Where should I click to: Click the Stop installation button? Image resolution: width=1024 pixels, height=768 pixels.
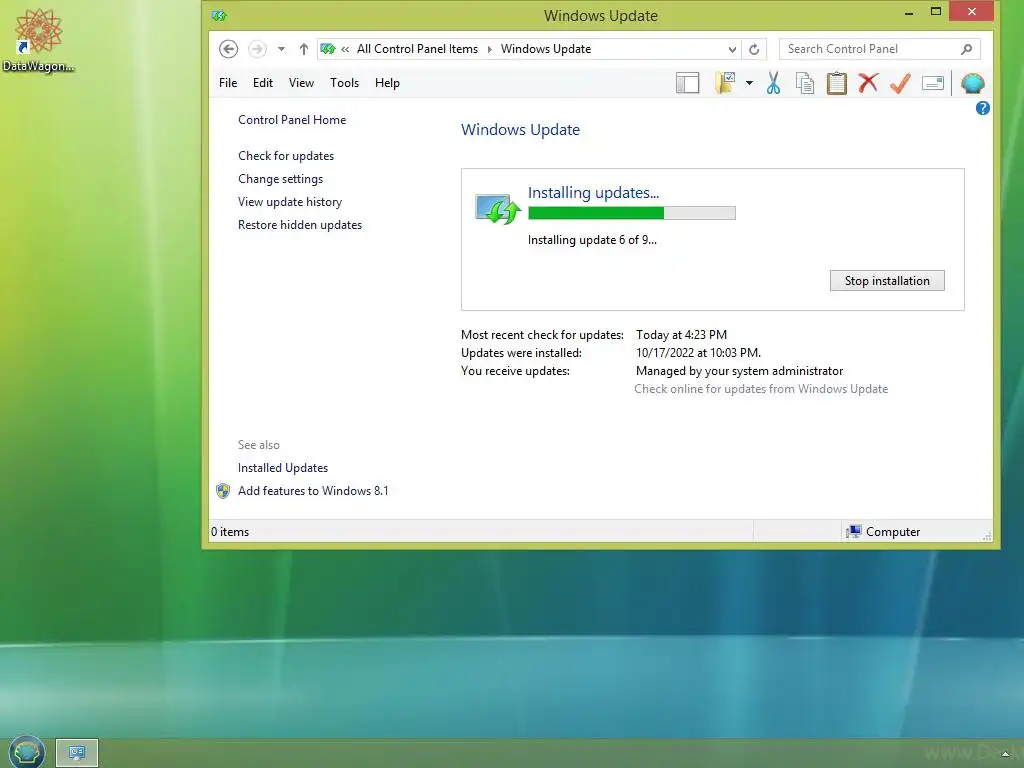887,281
